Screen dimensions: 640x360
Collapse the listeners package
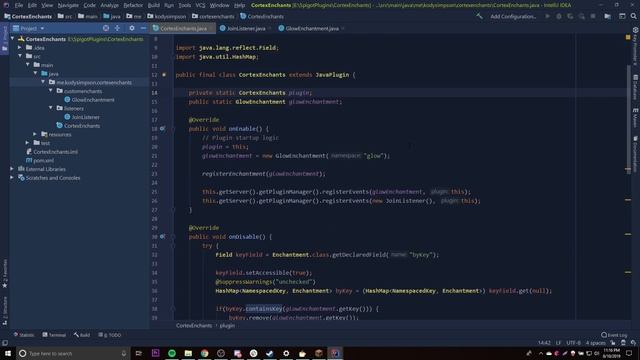[x=51, y=108]
